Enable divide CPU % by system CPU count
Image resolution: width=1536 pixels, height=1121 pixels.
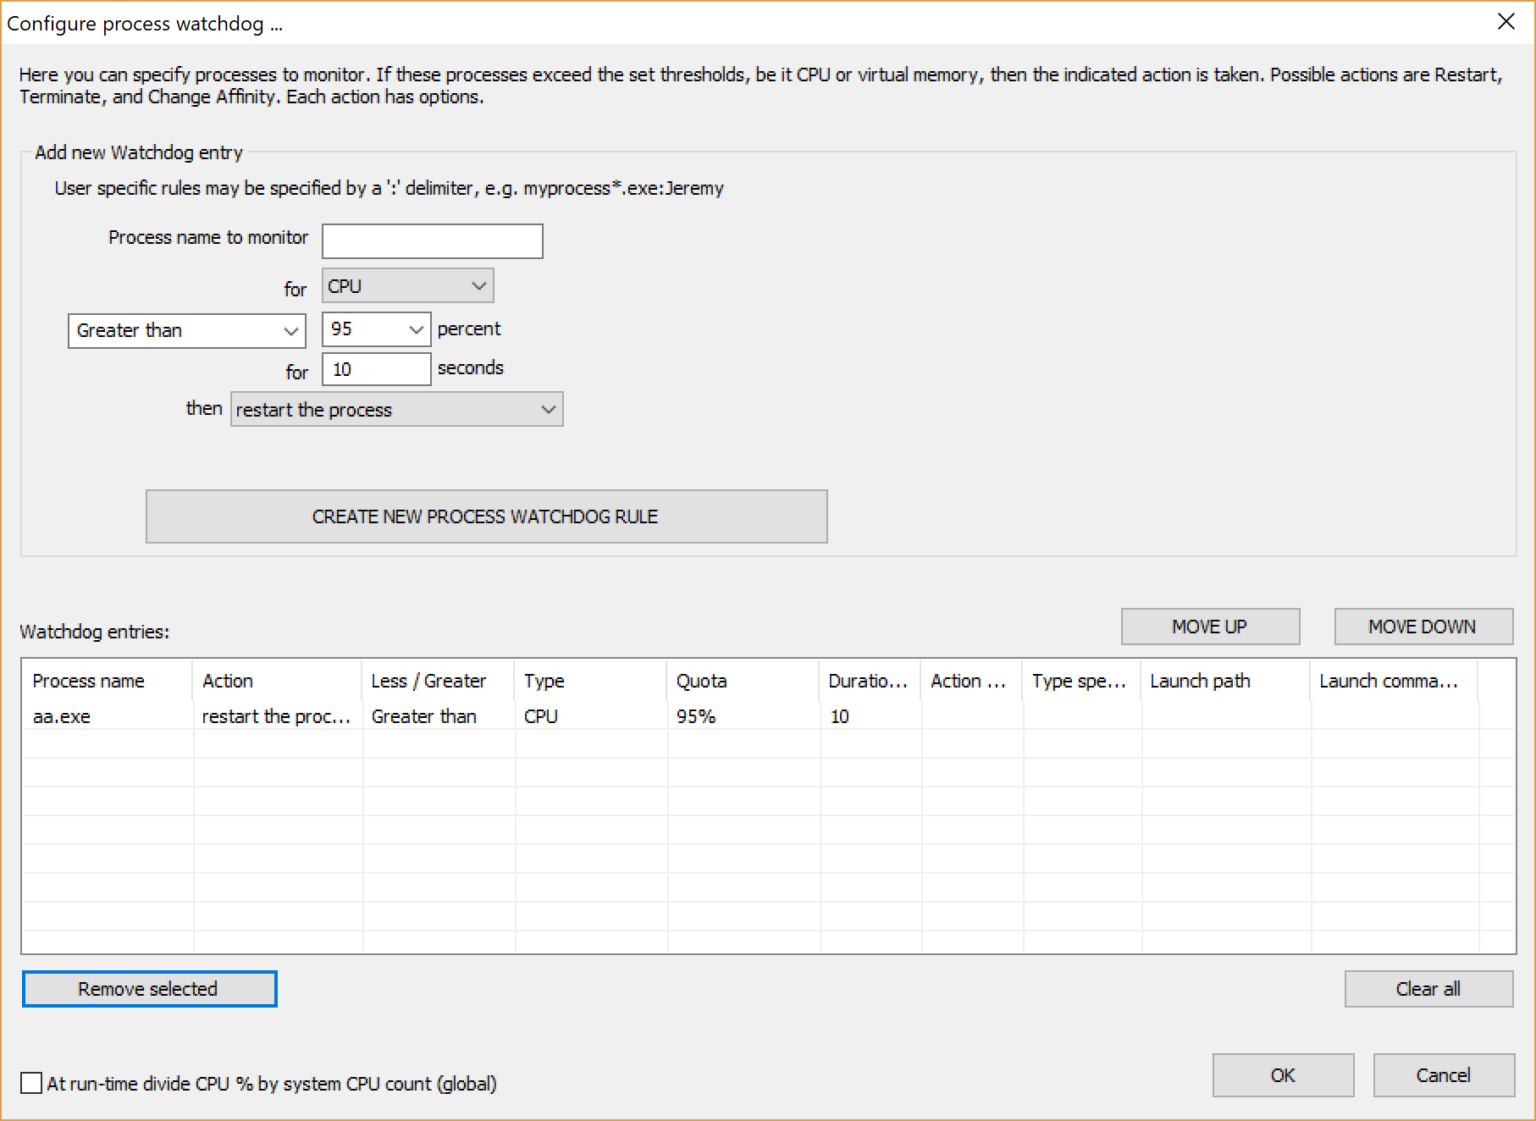point(32,1083)
